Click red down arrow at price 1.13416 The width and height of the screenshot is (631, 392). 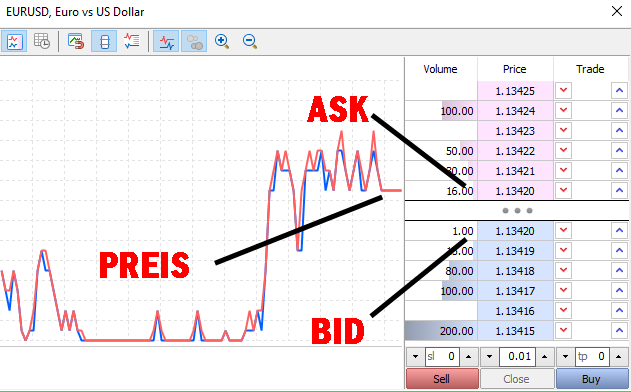(x=563, y=311)
